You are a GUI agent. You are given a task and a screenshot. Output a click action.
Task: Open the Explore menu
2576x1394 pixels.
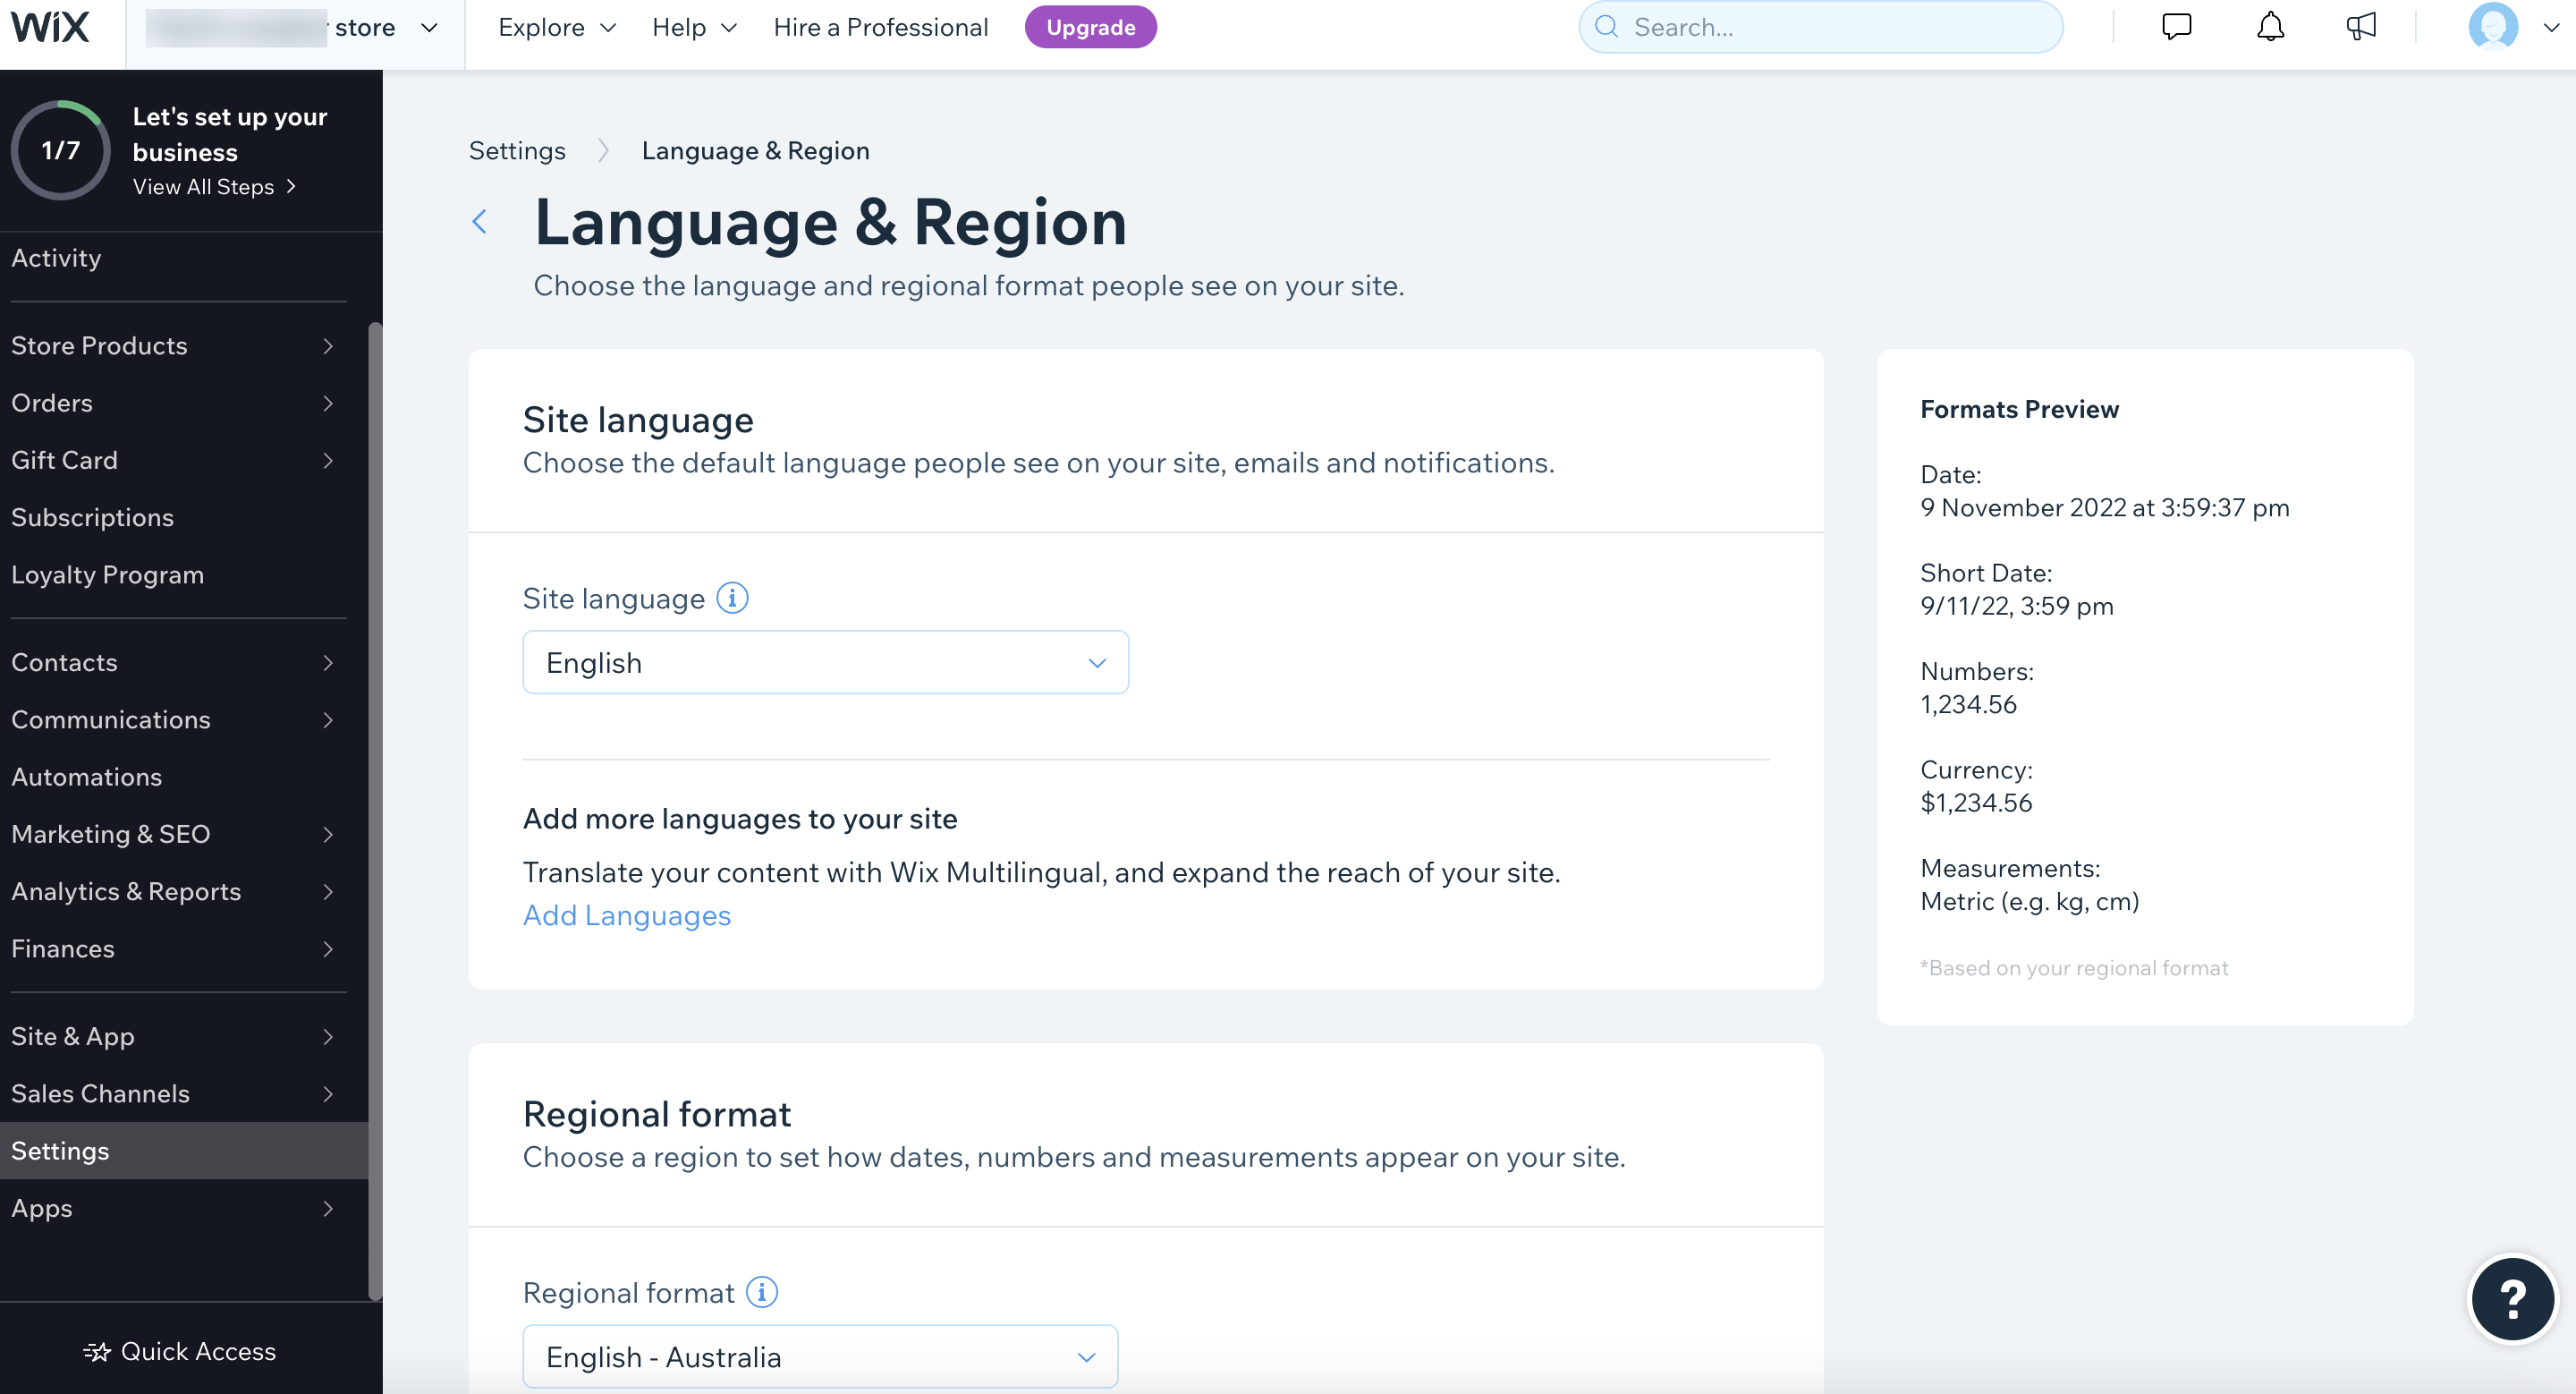click(556, 28)
